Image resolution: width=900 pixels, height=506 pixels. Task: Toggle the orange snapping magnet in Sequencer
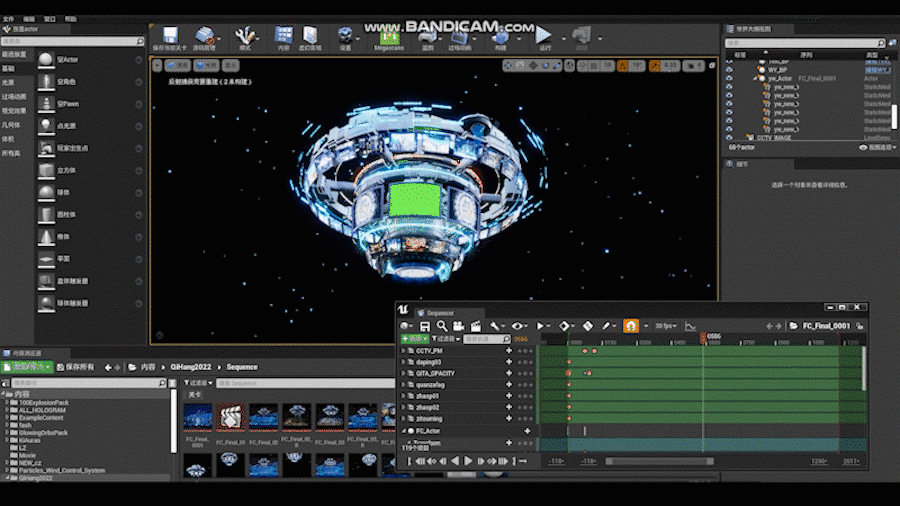631,326
